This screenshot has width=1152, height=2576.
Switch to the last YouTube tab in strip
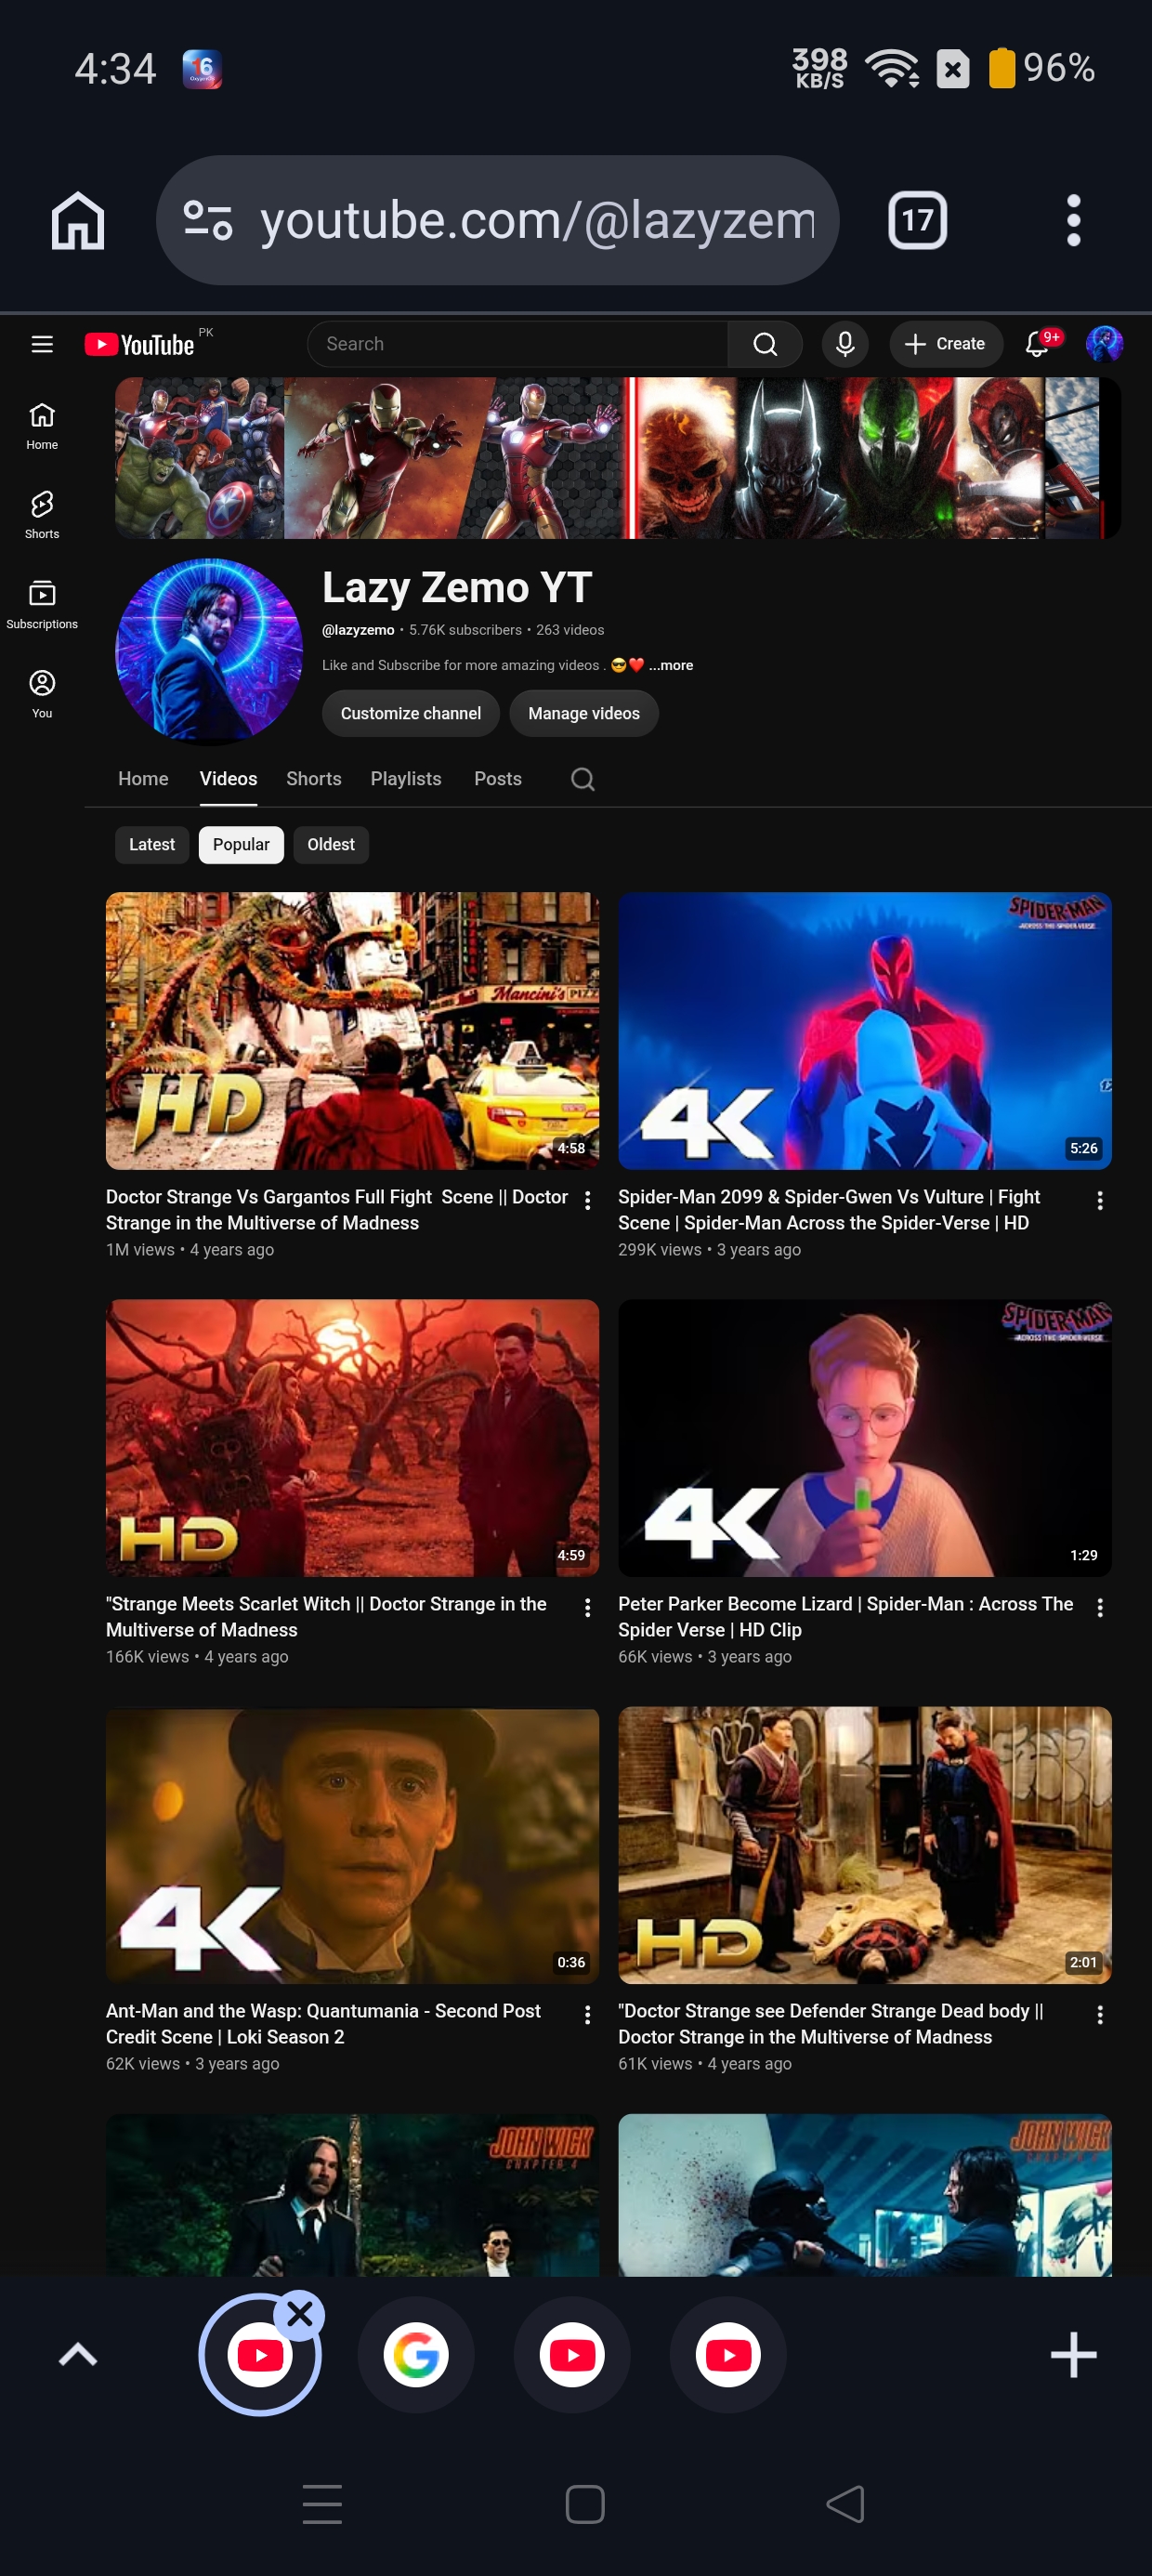tap(728, 2354)
